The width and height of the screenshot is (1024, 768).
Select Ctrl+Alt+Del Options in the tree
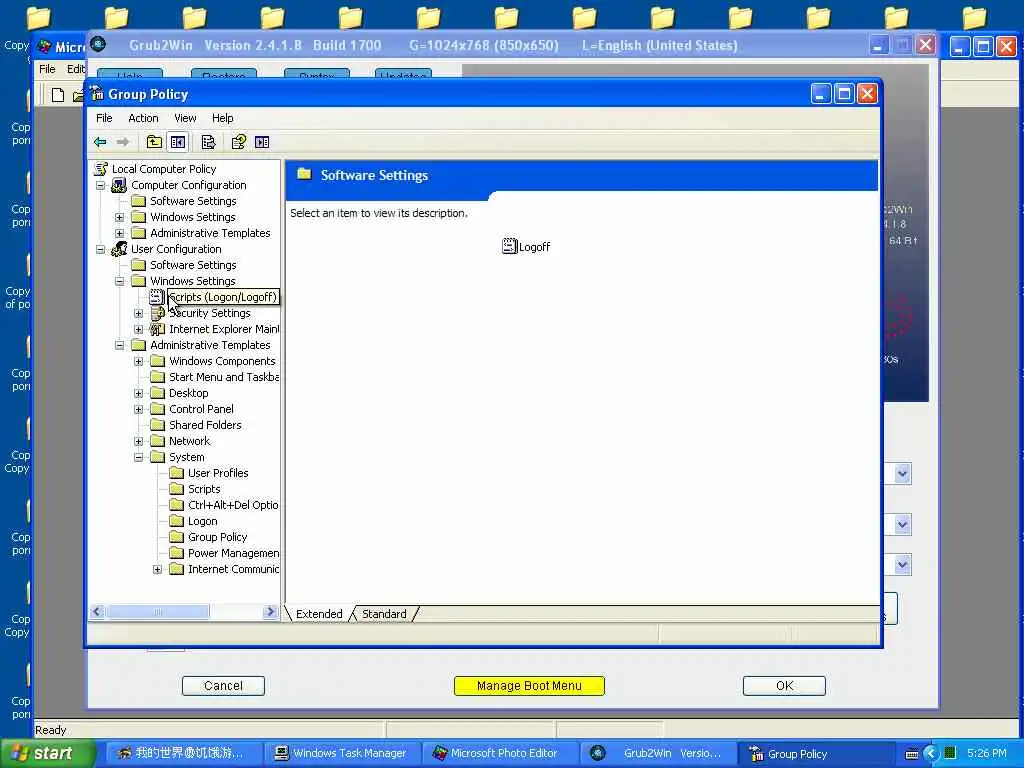click(232, 505)
